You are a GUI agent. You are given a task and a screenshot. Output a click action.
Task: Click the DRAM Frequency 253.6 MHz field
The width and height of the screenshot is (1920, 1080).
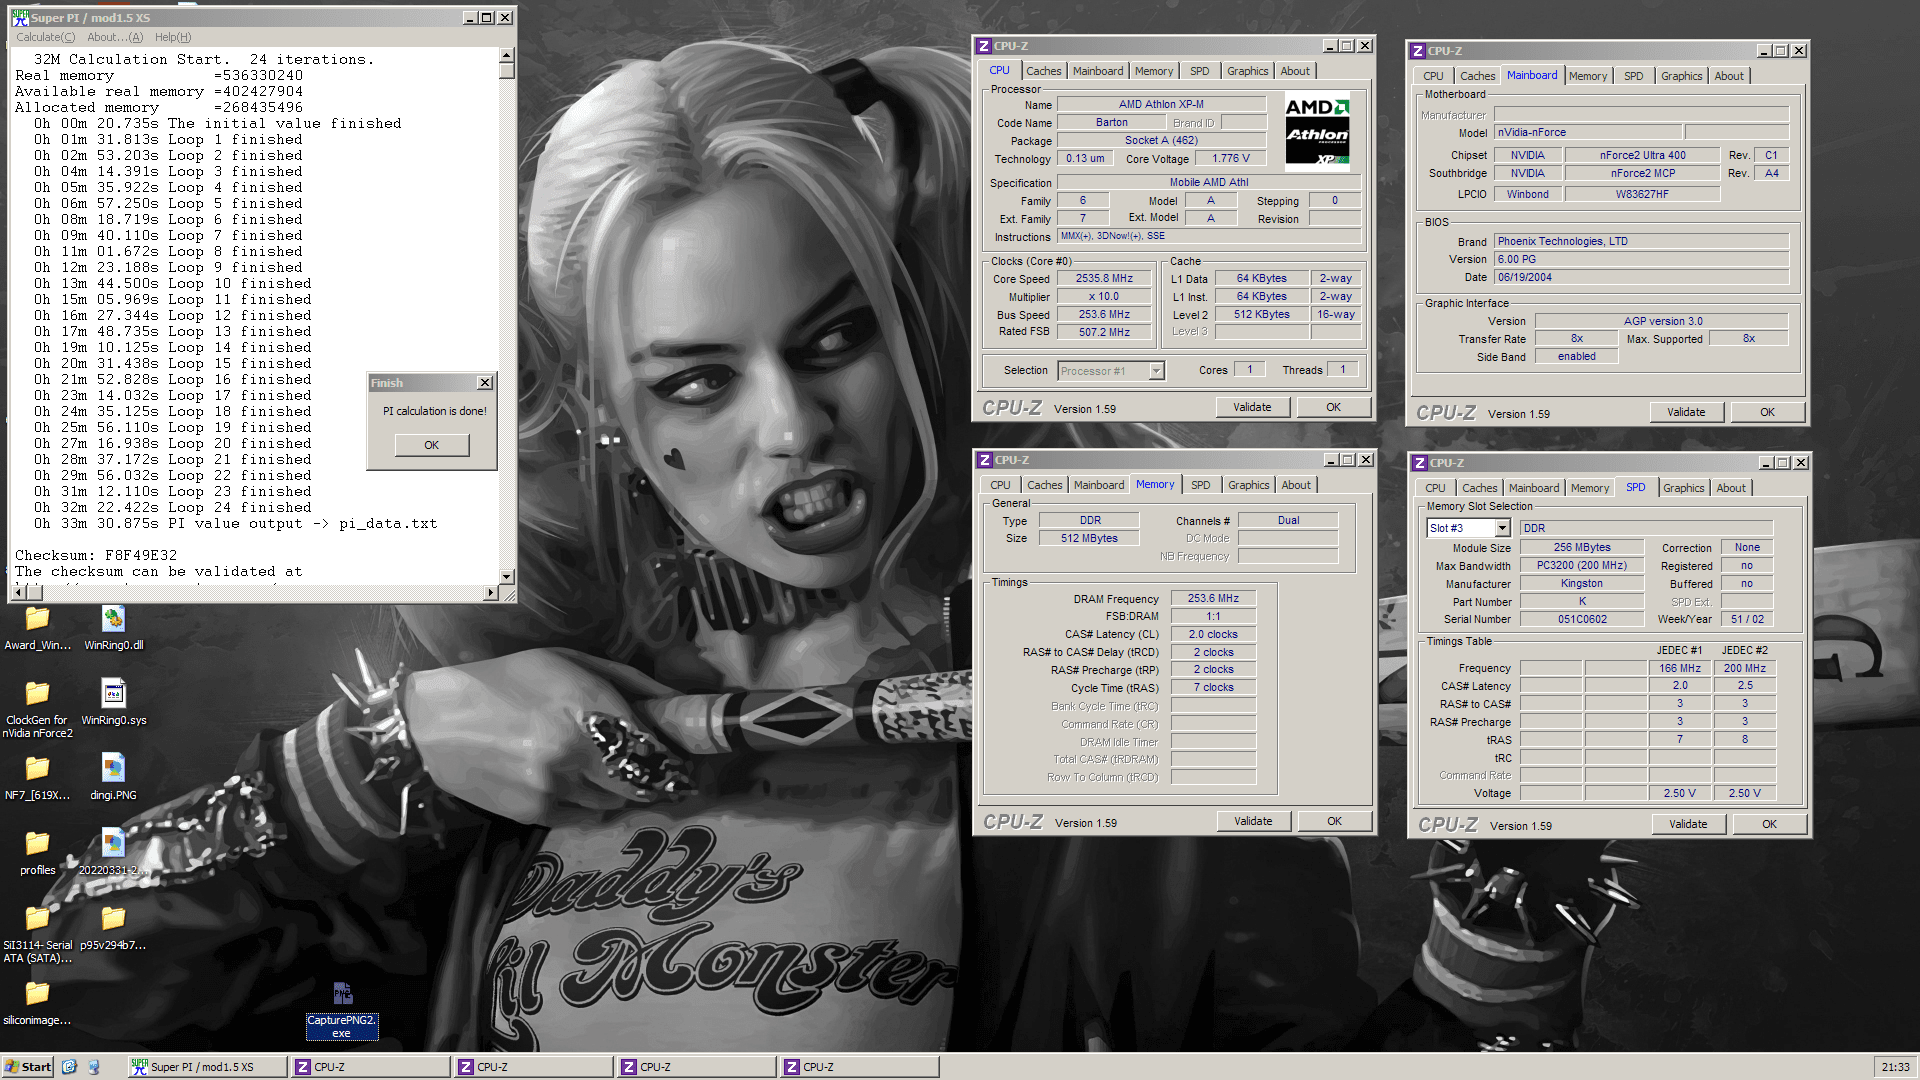(x=1213, y=599)
